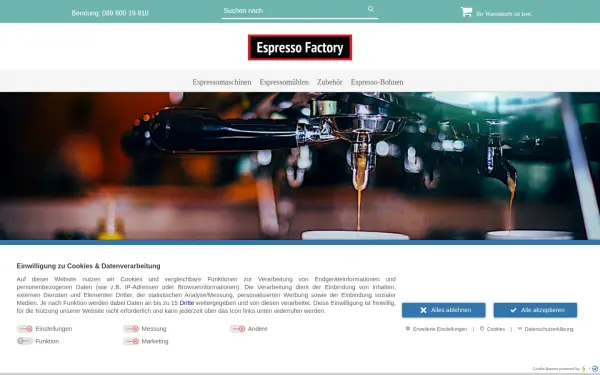Click the icon beside Datenschutzerklärung
This screenshot has width=600, height=375.
point(520,329)
